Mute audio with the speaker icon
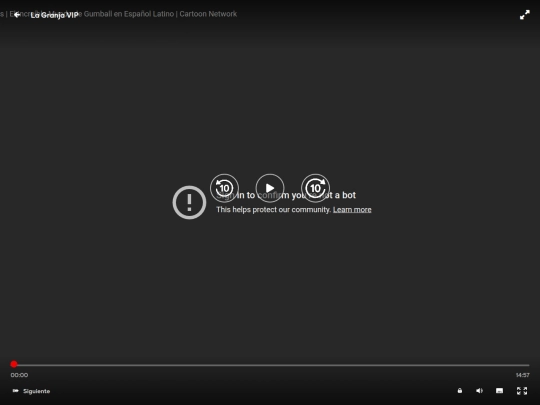This screenshot has width=540, height=405. pos(479,391)
